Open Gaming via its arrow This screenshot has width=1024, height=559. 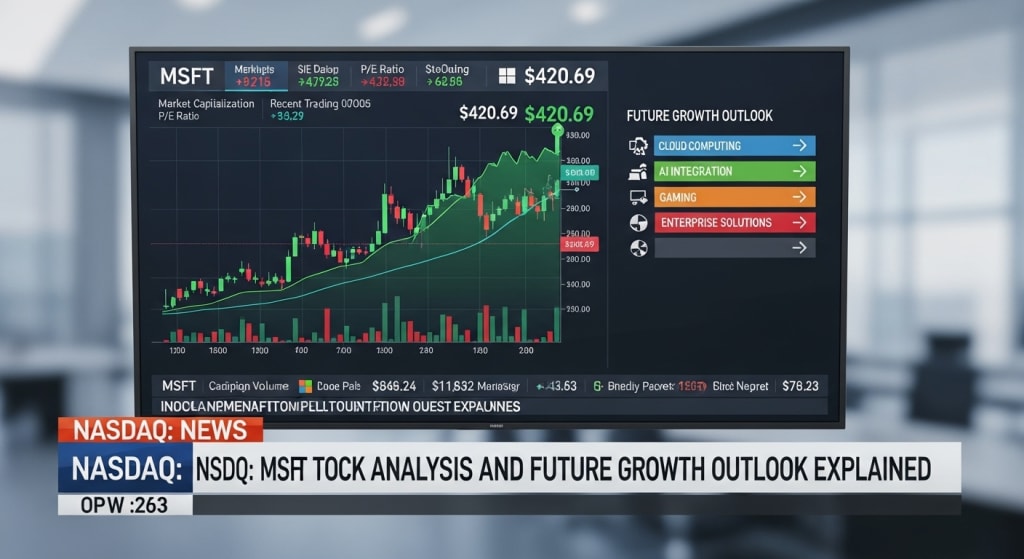pos(799,197)
